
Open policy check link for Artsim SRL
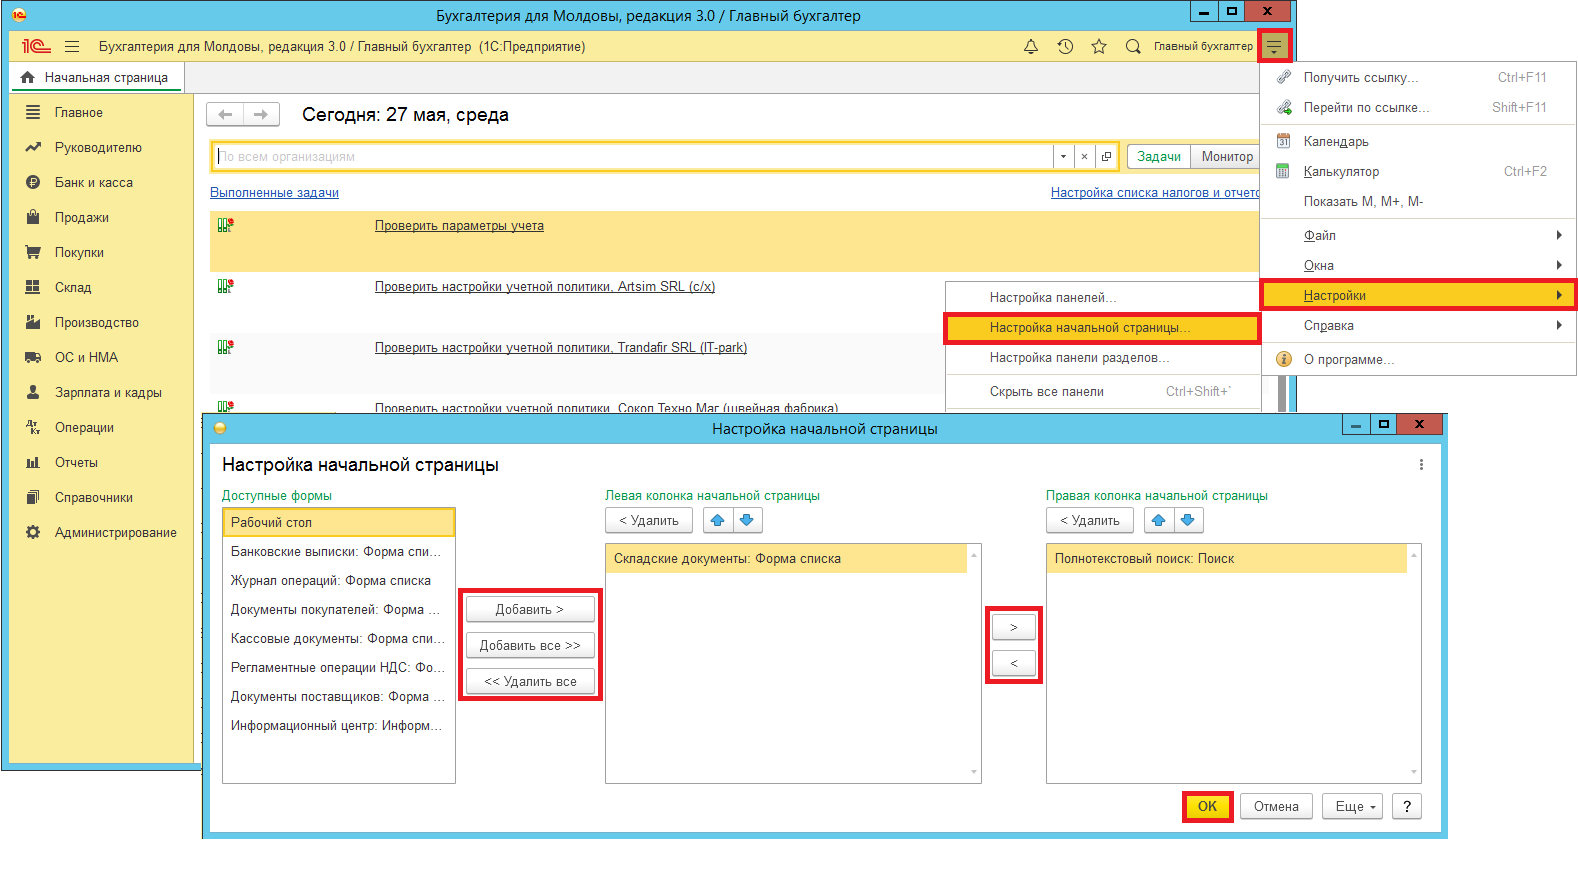[545, 286]
